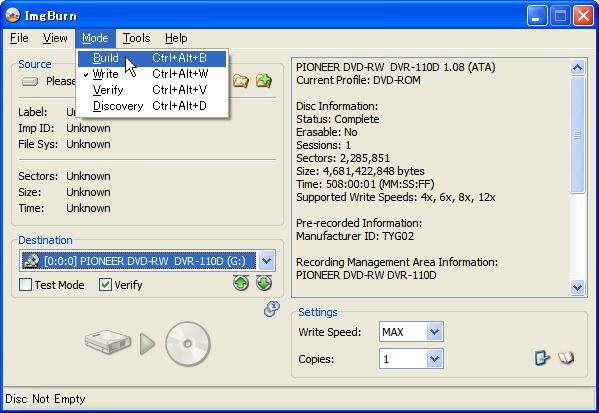Screen dimensions: 599x413
Task: Open the Tools menu
Action: [x=136, y=38]
